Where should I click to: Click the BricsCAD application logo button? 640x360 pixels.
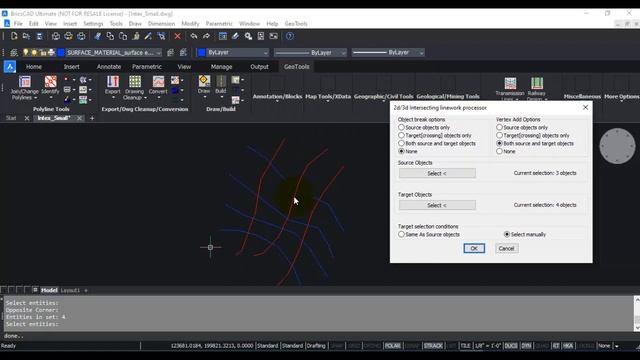tap(10, 67)
